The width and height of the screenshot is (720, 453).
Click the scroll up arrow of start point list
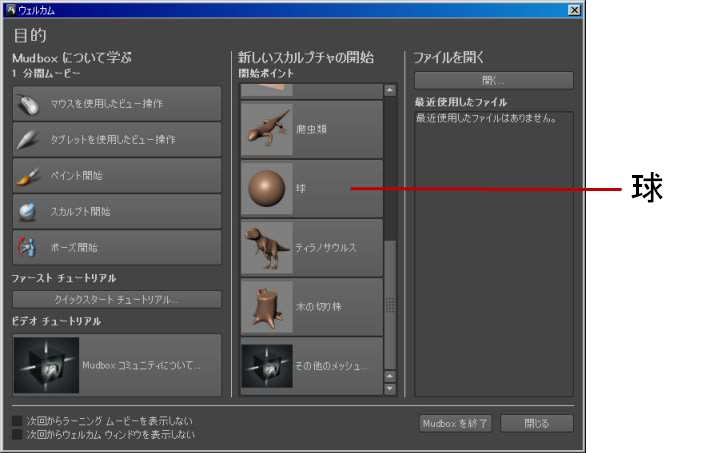390,90
